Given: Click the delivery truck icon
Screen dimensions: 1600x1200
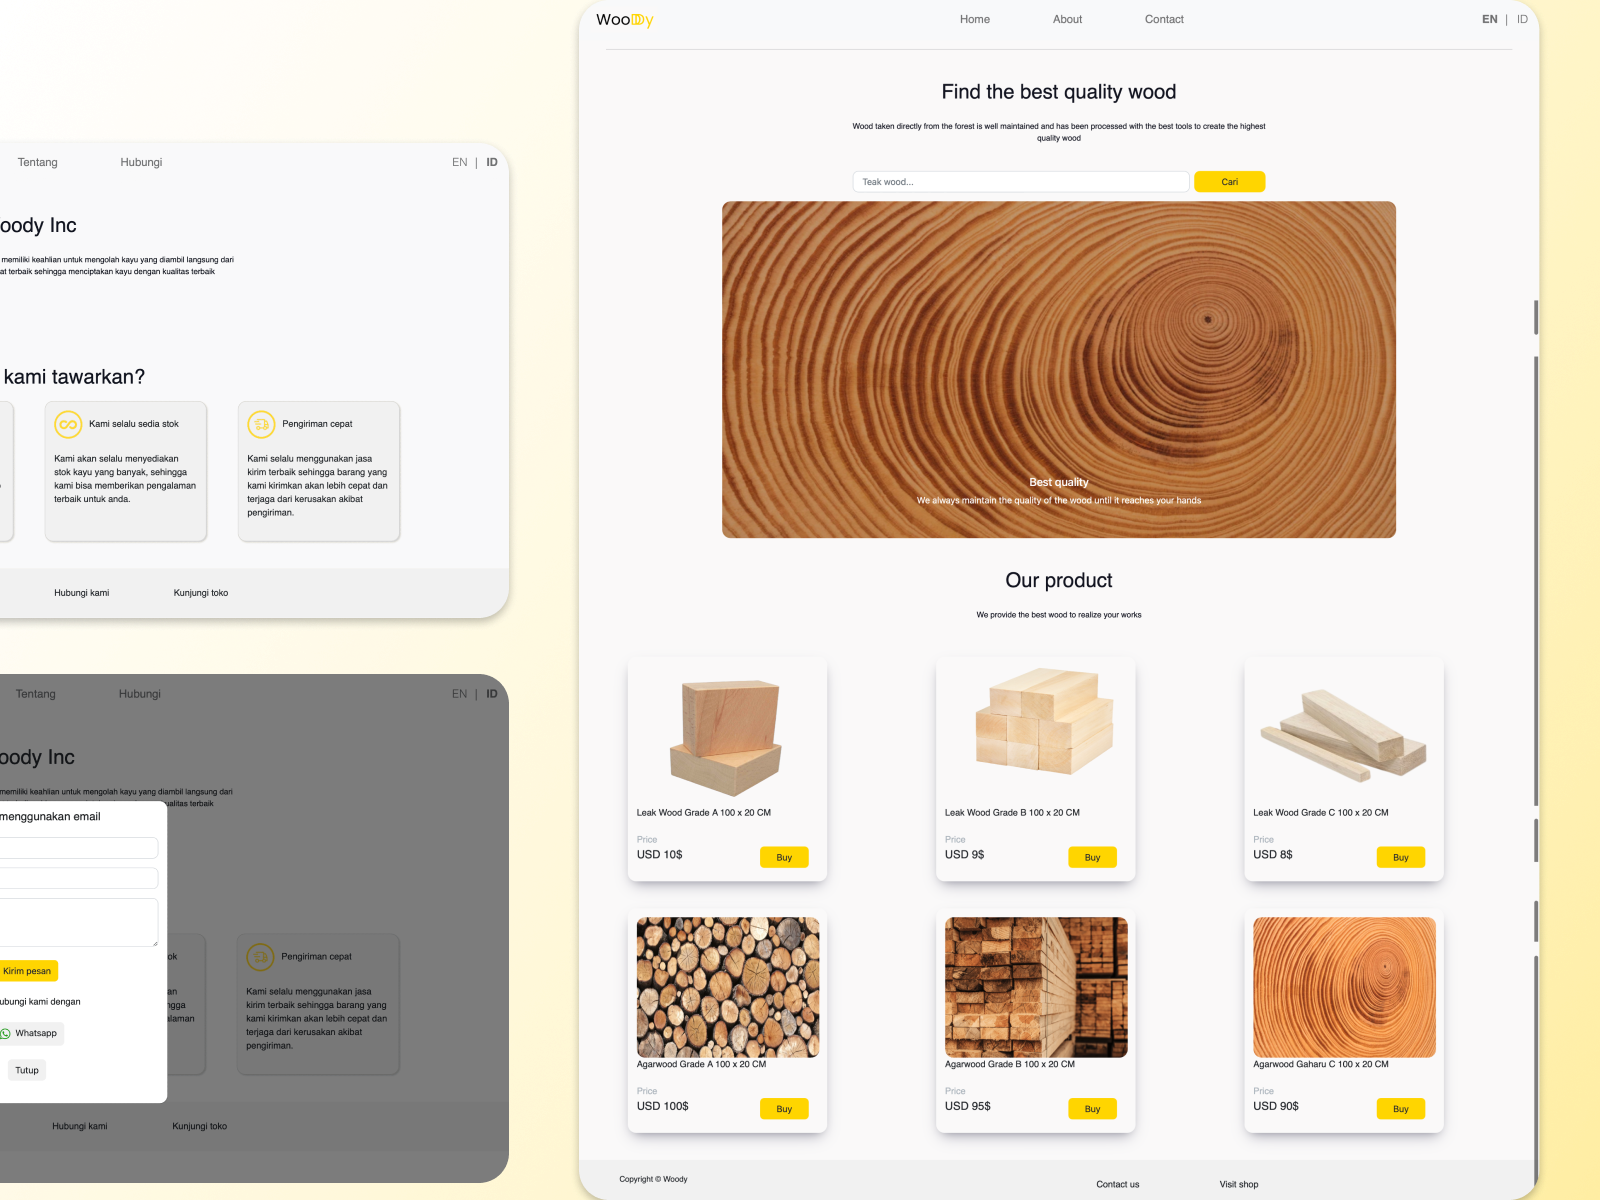Looking at the screenshot, I should [261, 424].
